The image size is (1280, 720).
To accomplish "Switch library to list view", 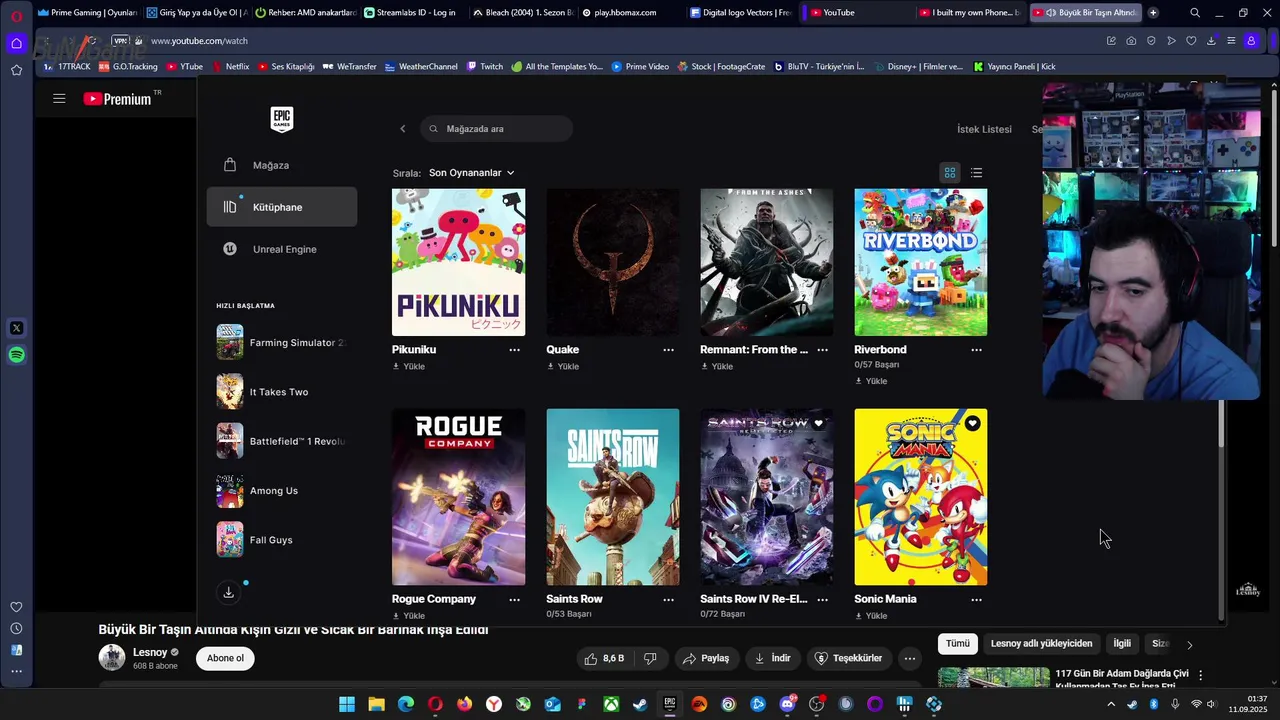I will pos(977,173).
